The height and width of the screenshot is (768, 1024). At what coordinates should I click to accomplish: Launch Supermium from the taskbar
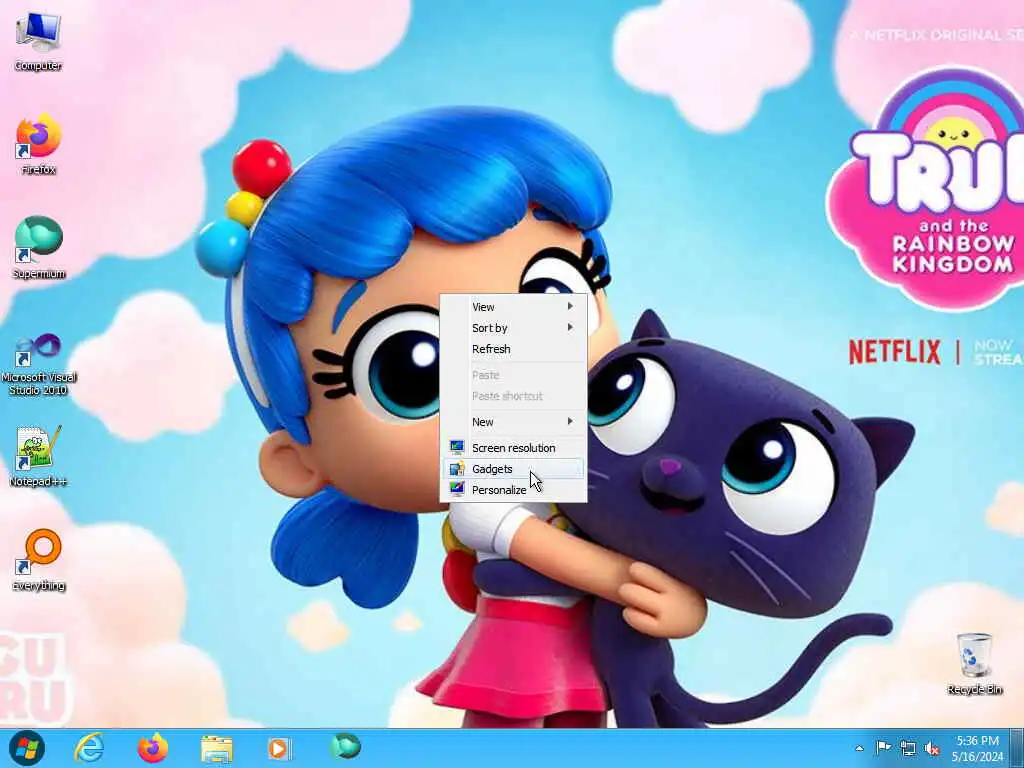coord(345,746)
